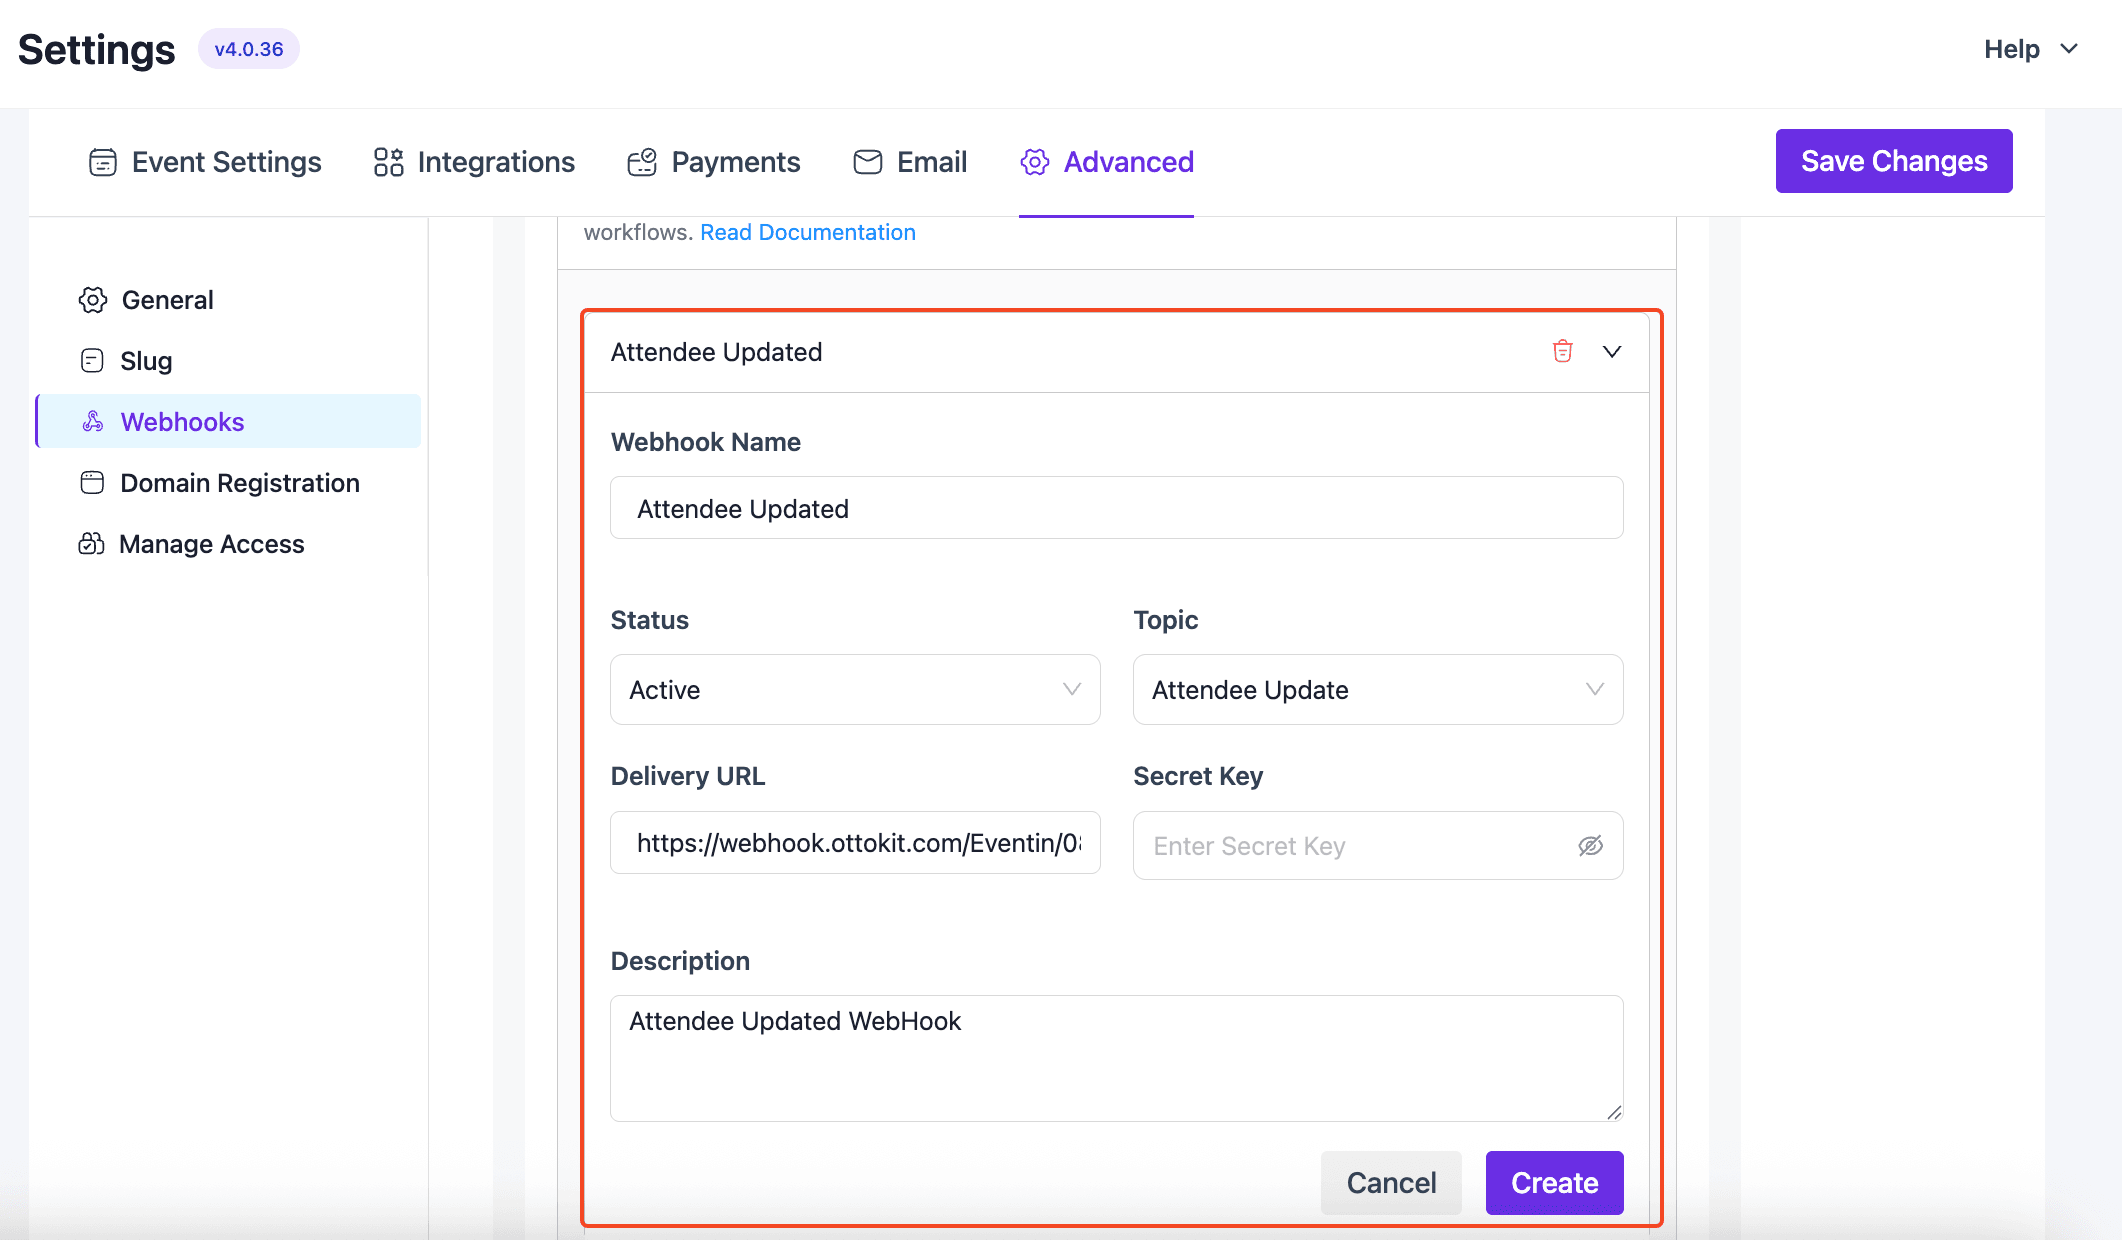The width and height of the screenshot is (2122, 1240).
Task: Open the Topic dropdown showing Attendee Update
Action: [1378, 690]
